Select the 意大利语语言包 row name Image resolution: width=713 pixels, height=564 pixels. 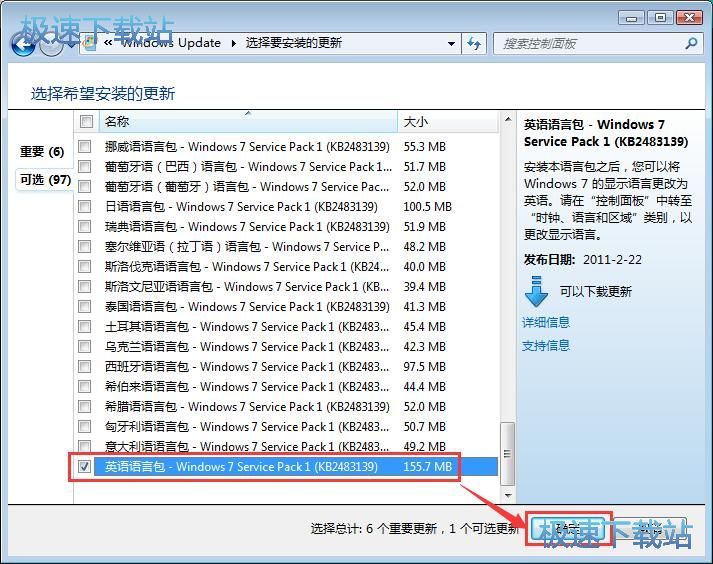[x=247, y=447]
